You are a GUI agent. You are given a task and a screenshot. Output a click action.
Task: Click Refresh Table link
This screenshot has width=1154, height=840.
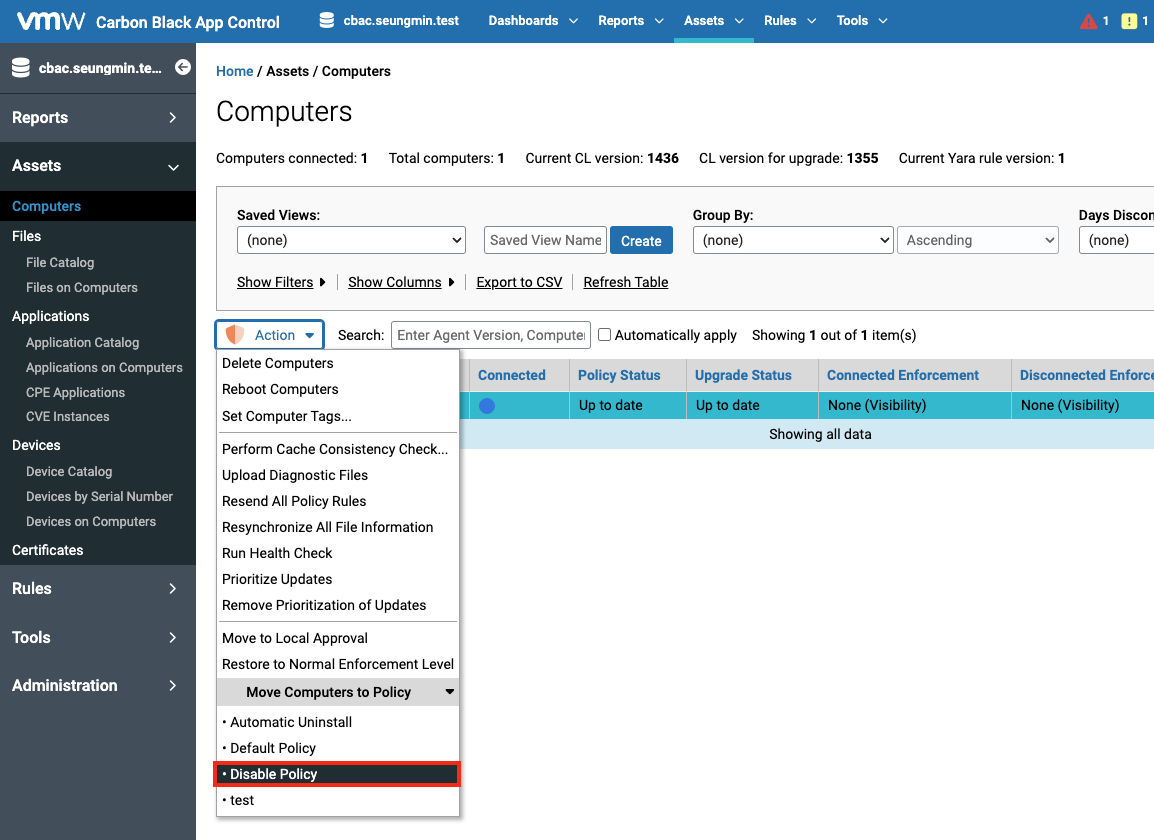point(626,282)
